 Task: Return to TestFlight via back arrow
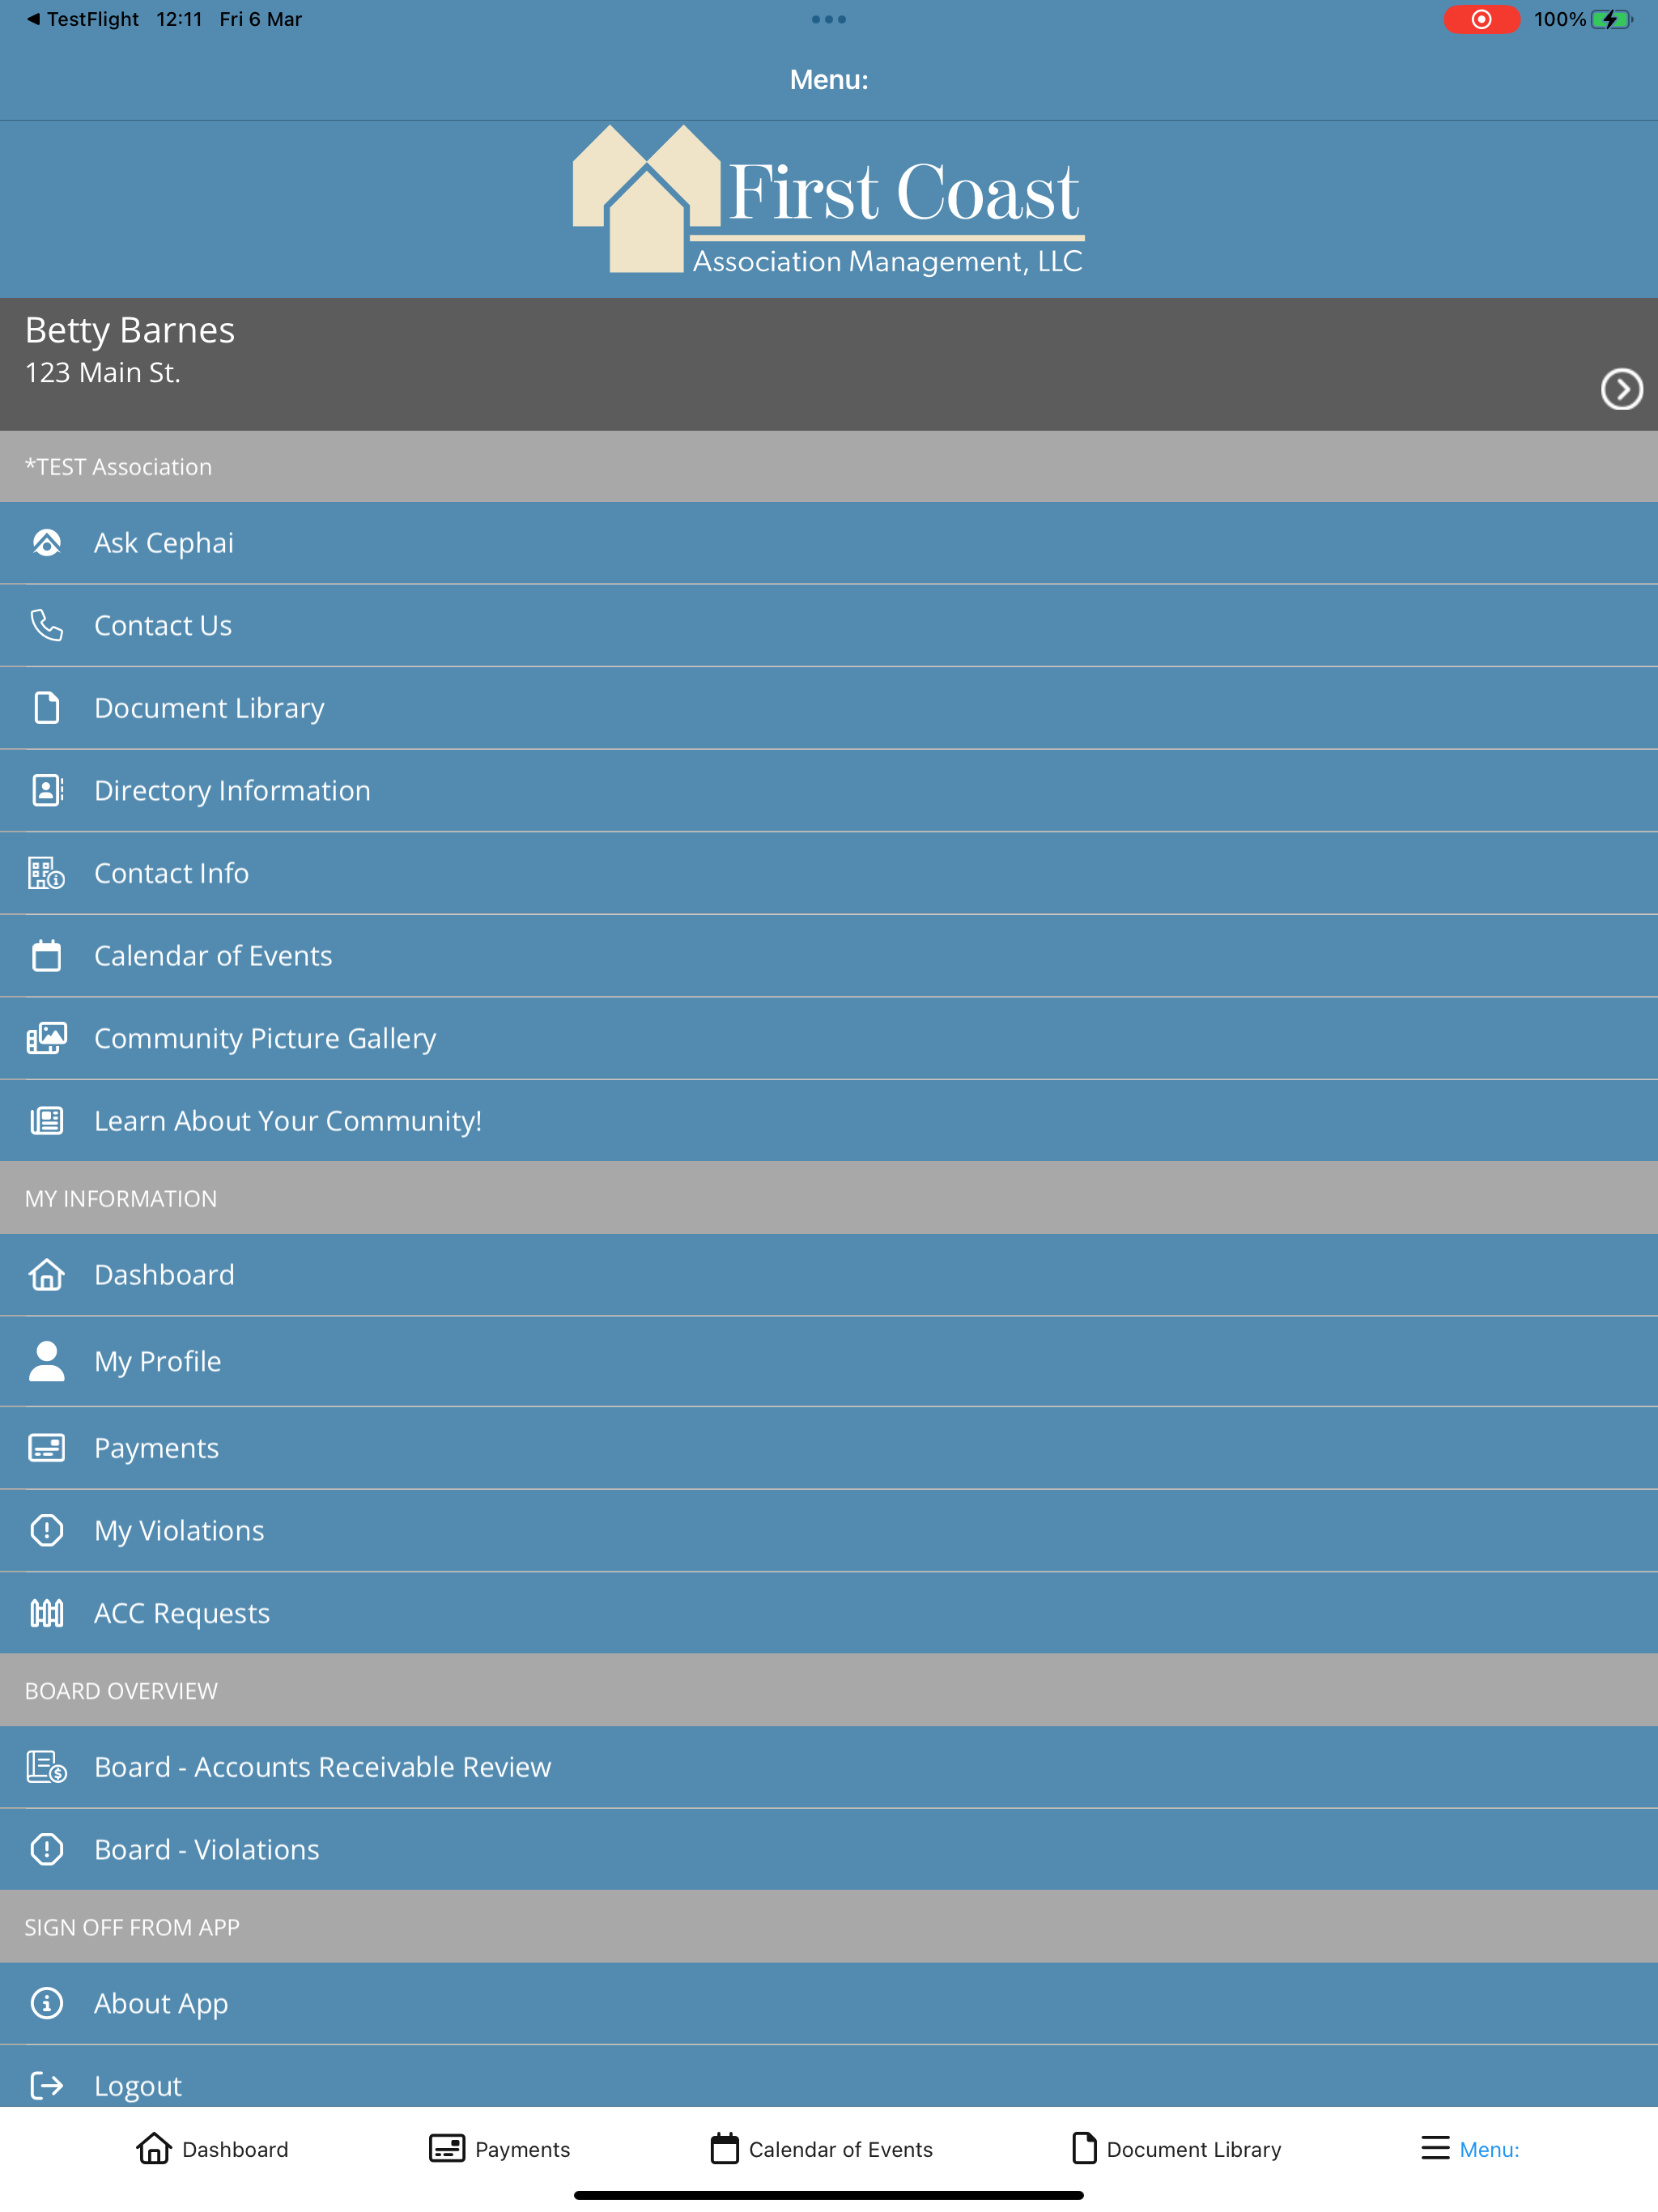82,19
